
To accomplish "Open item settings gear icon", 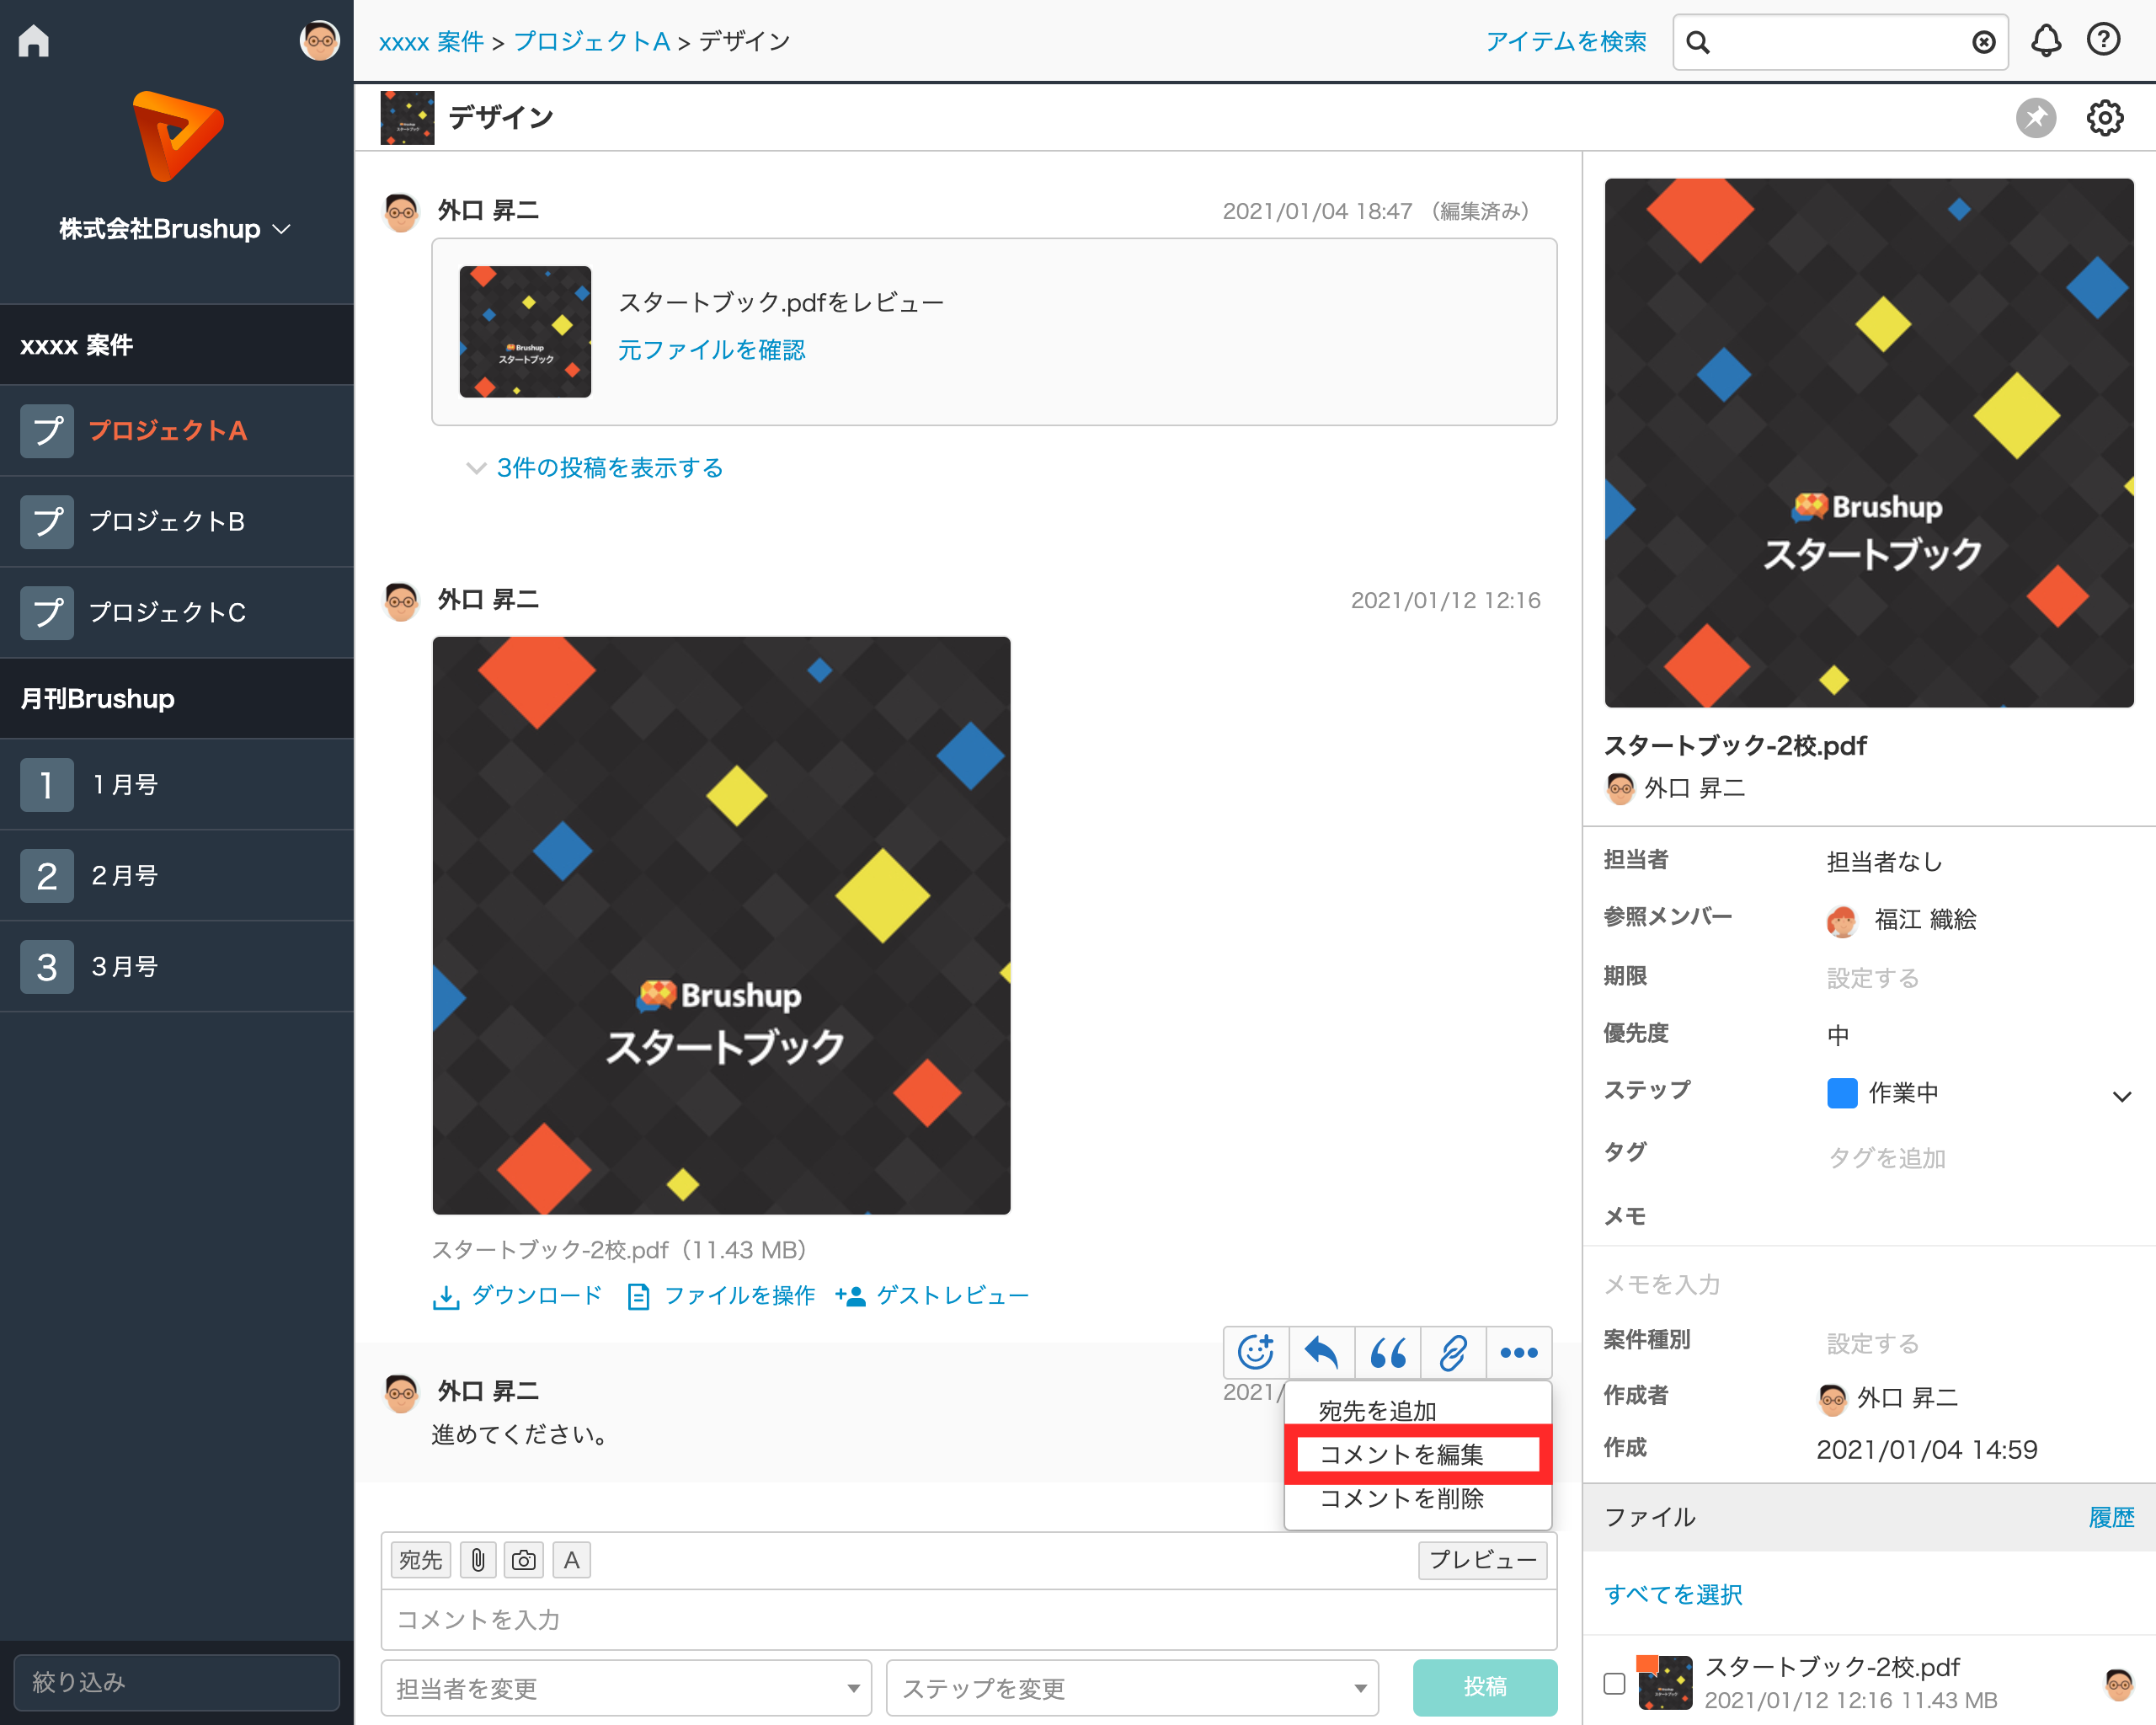I will pyautogui.click(x=2104, y=118).
